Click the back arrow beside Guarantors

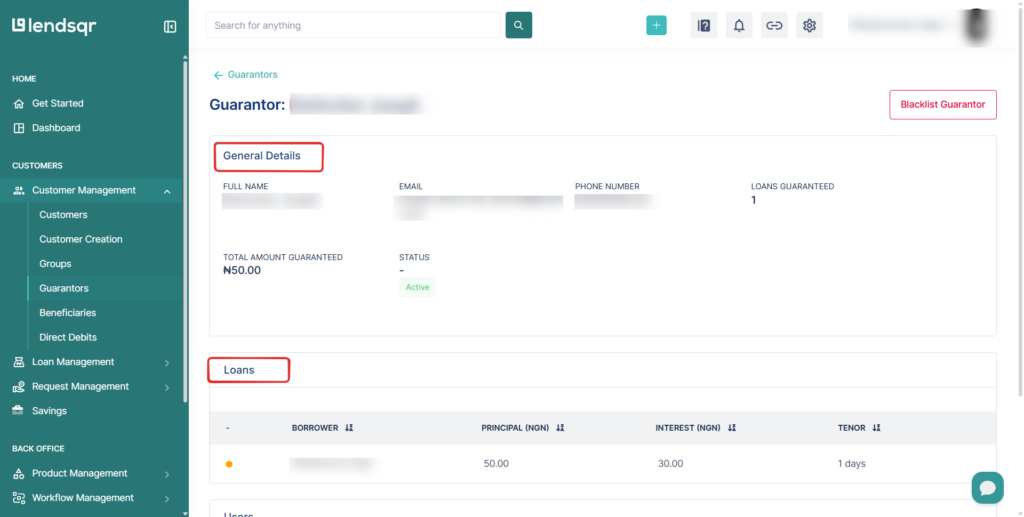(218, 75)
